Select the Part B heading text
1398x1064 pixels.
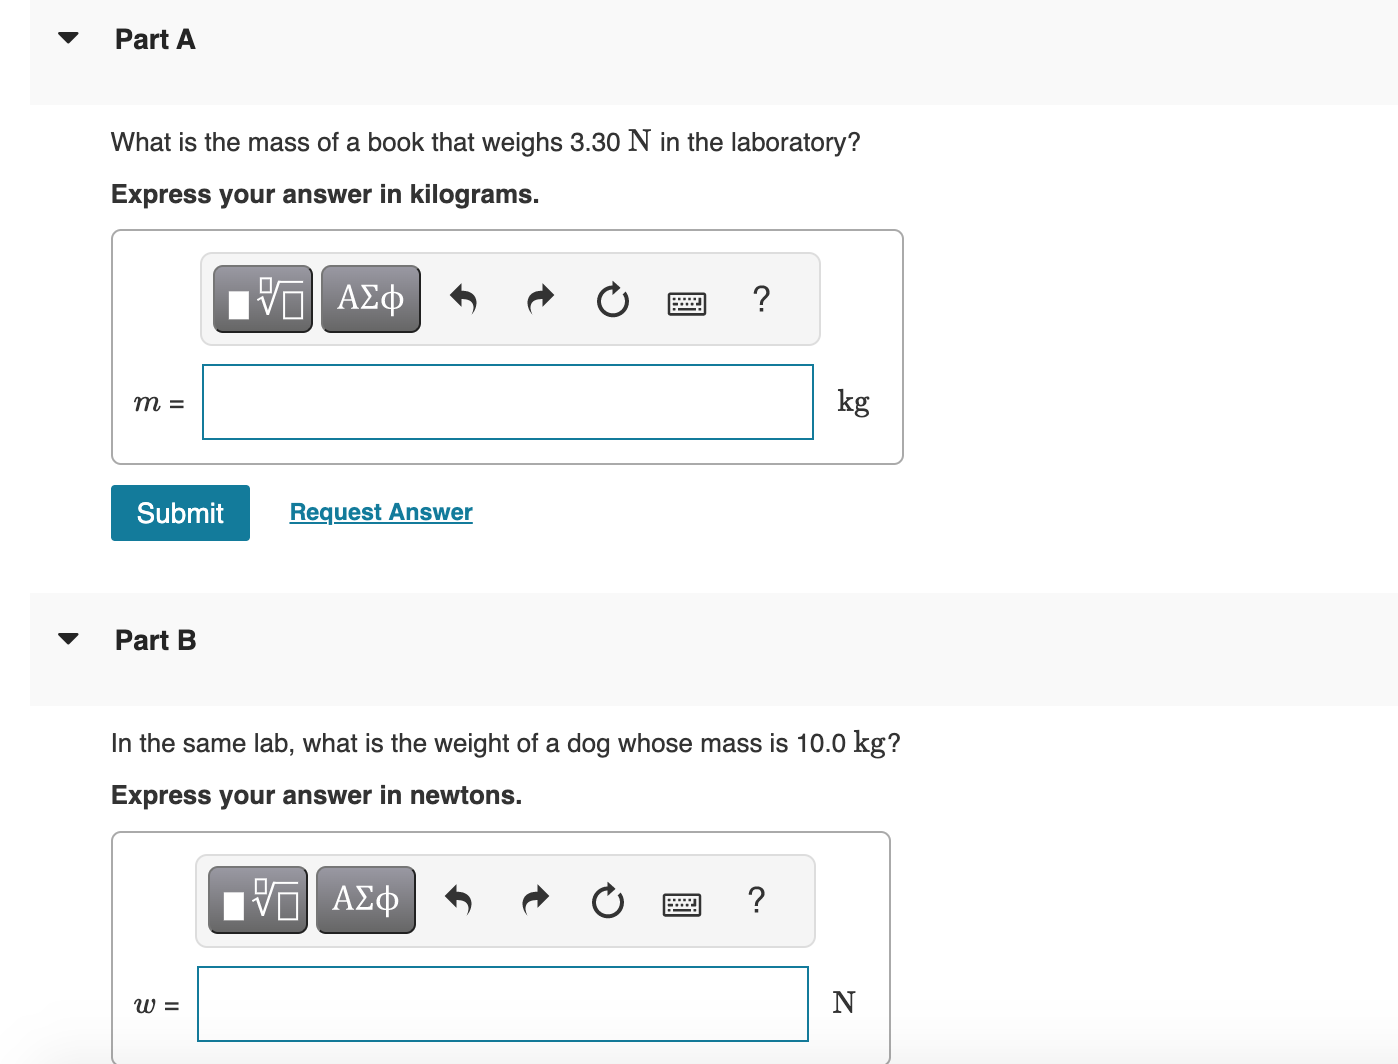(155, 641)
